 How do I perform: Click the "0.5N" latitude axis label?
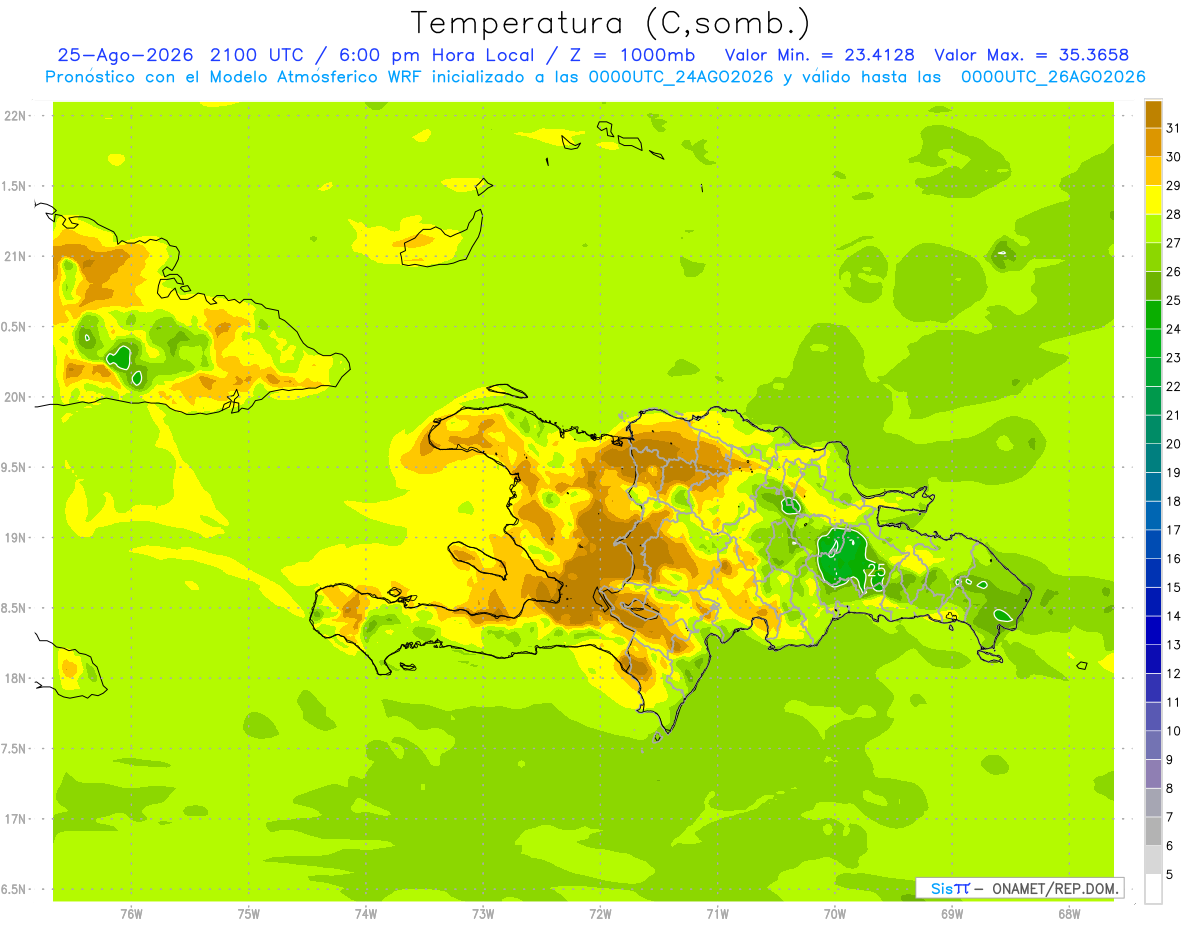(x=15, y=327)
